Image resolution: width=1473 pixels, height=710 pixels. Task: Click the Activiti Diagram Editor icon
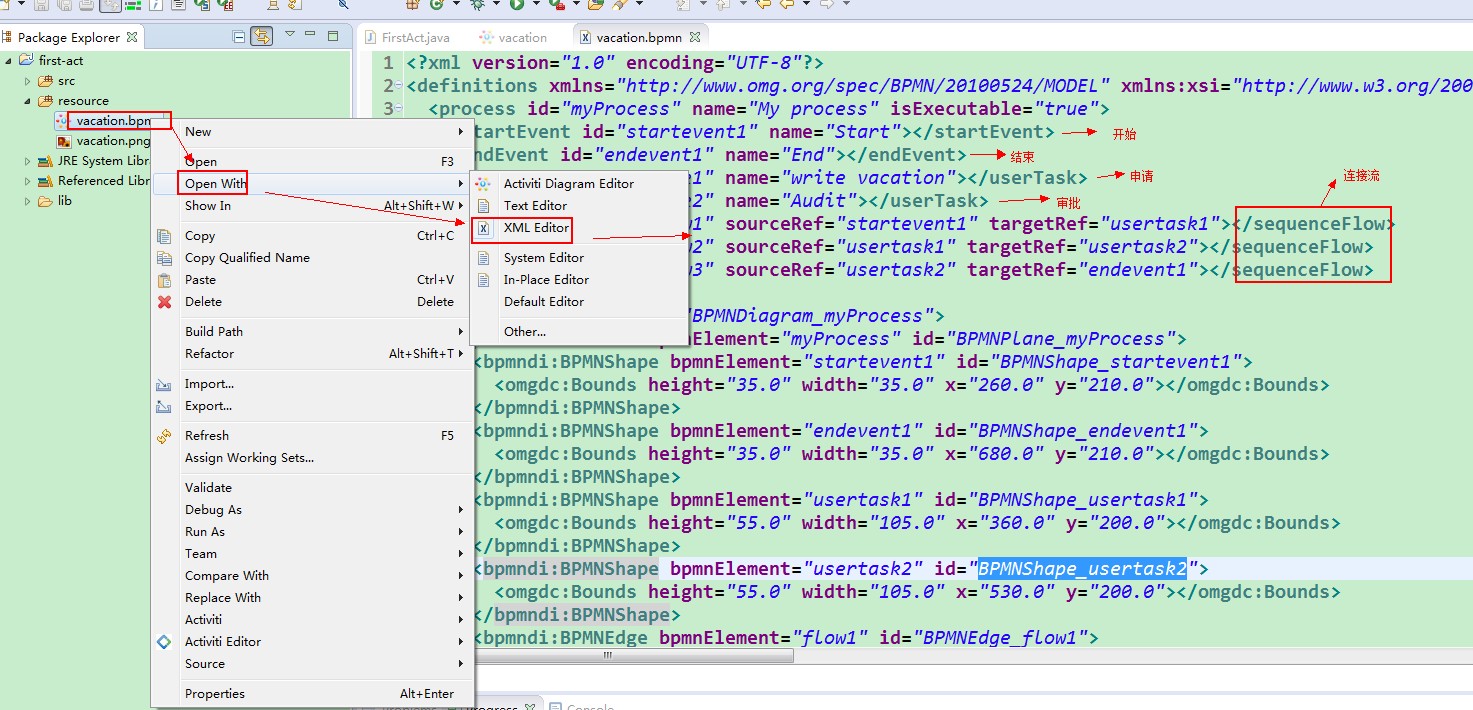click(x=484, y=184)
